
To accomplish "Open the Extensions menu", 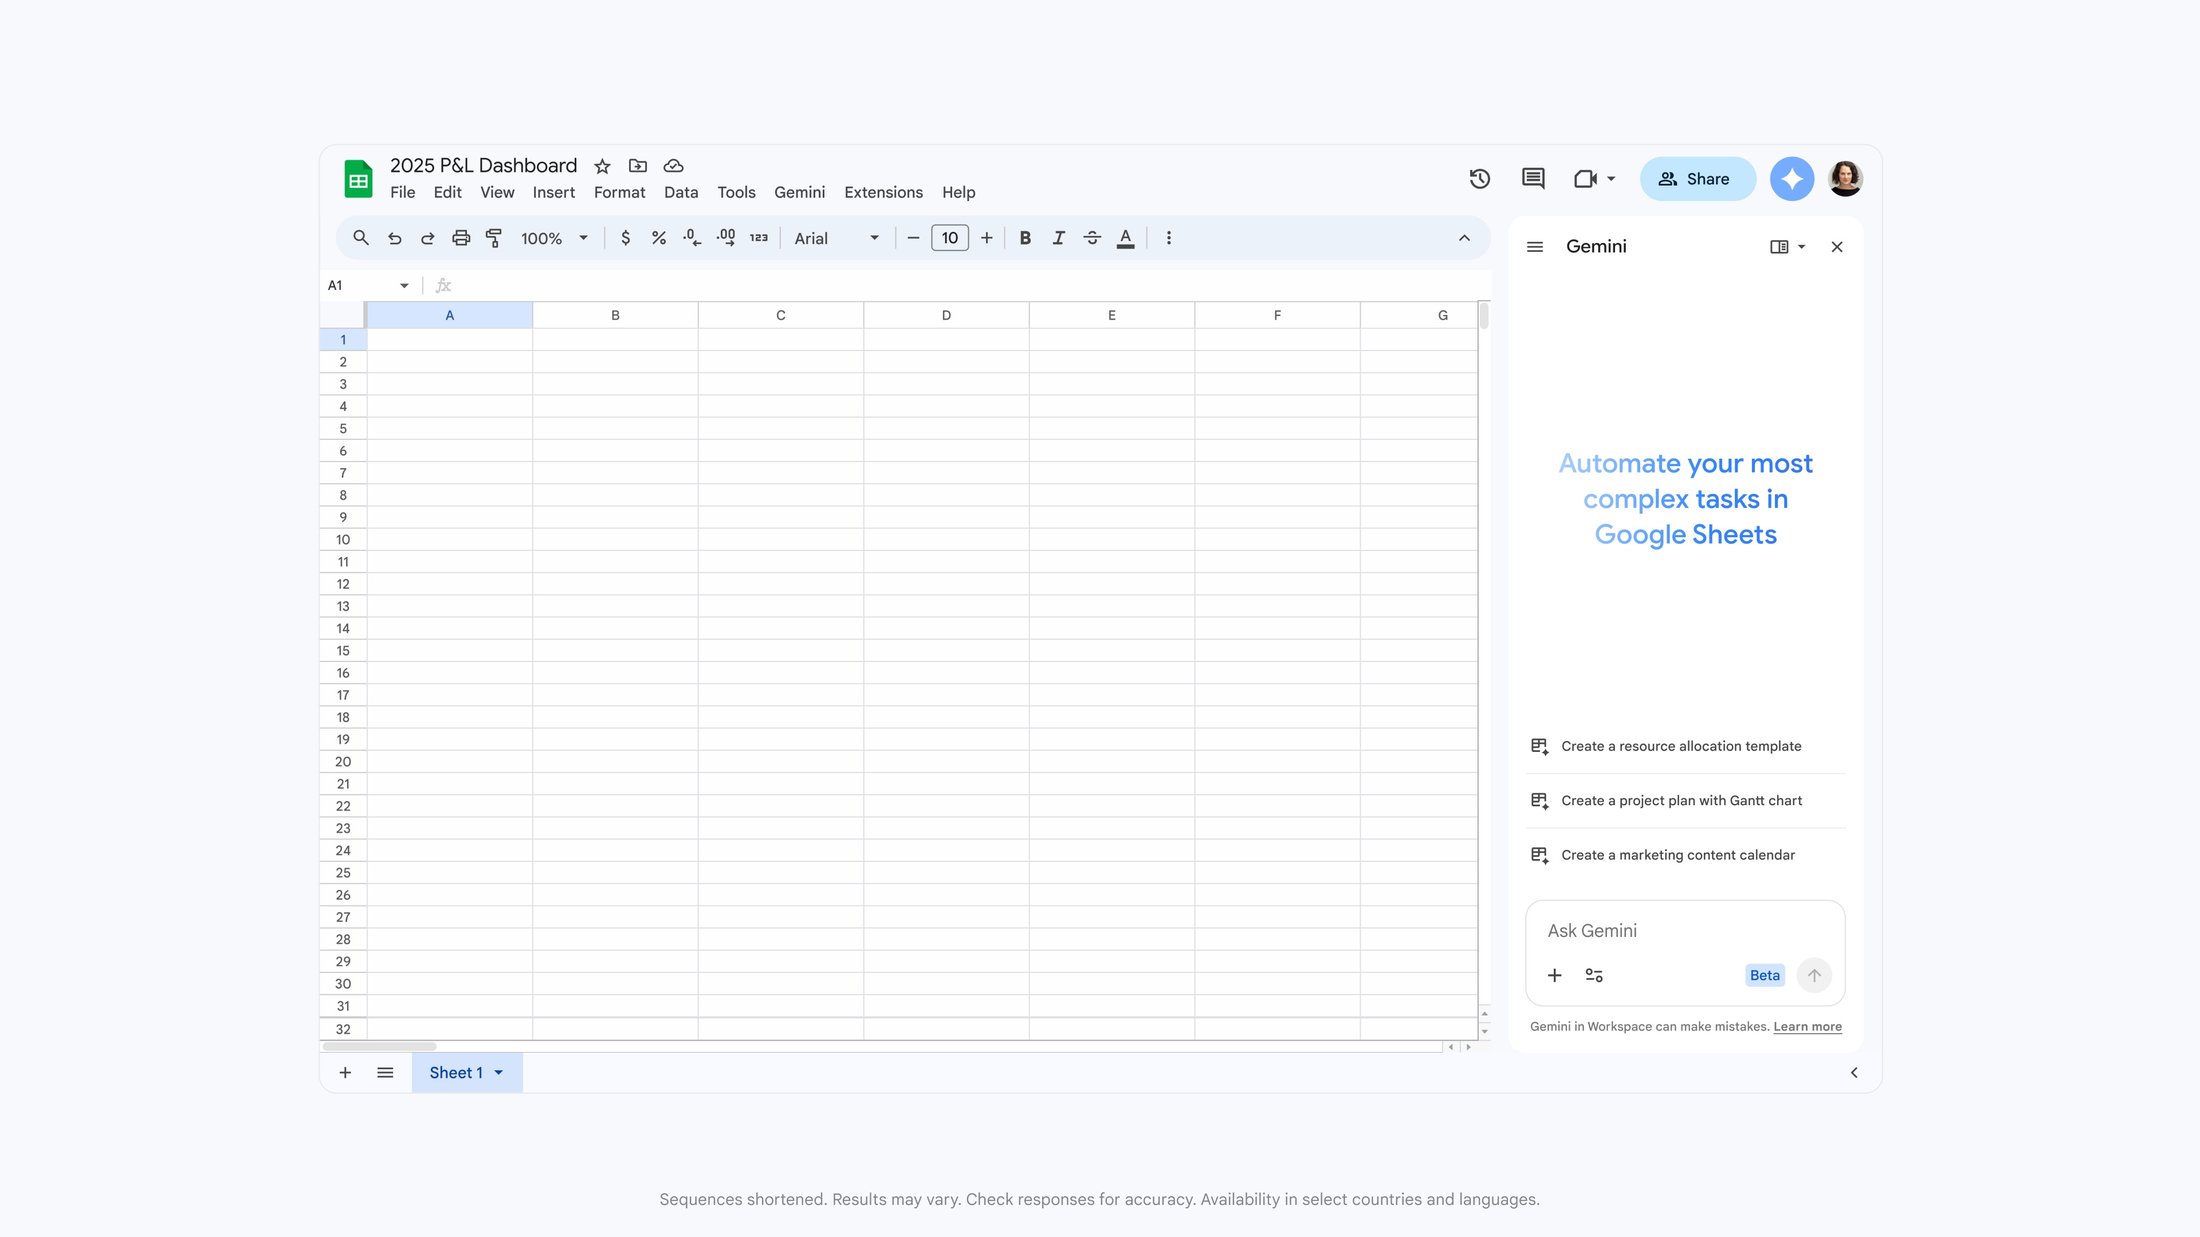I will 882,192.
